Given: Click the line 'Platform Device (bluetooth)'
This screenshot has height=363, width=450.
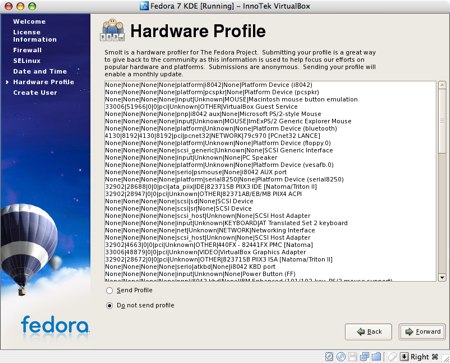Looking at the screenshot, I should coord(221,129).
